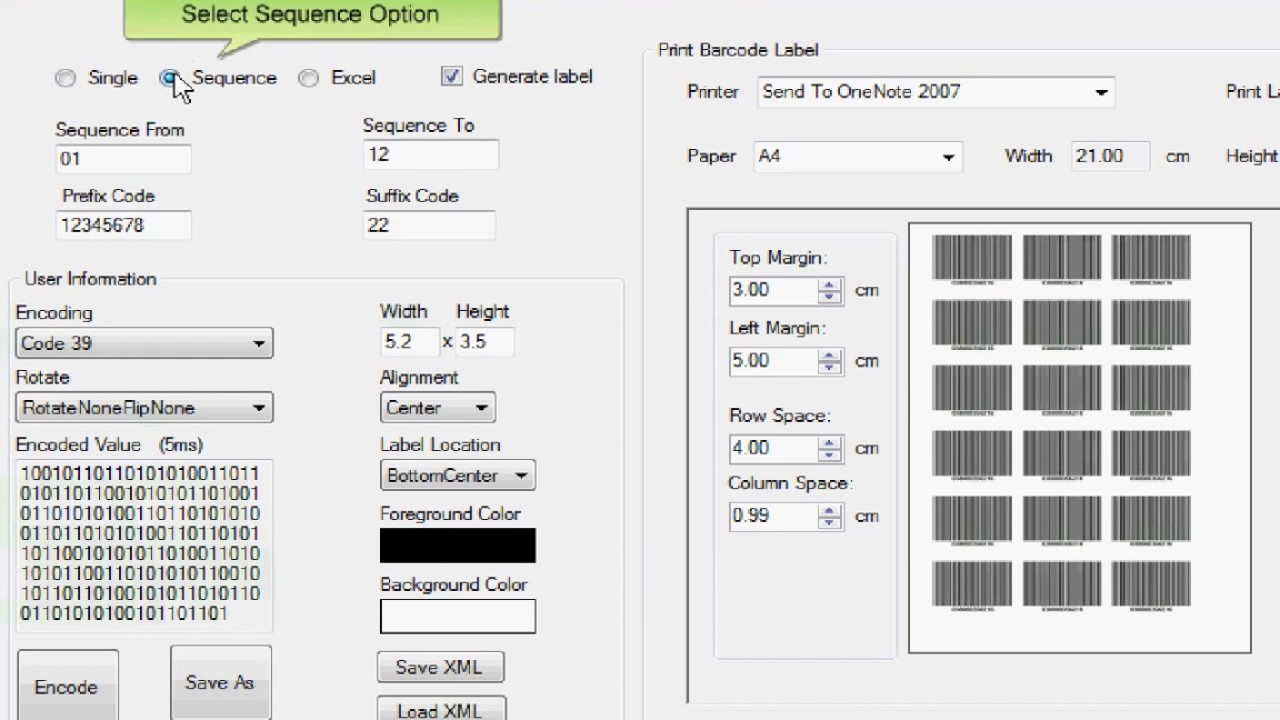Image resolution: width=1280 pixels, height=720 pixels.
Task: Click the barcode label preview page
Action: [x=1079, y=438]
